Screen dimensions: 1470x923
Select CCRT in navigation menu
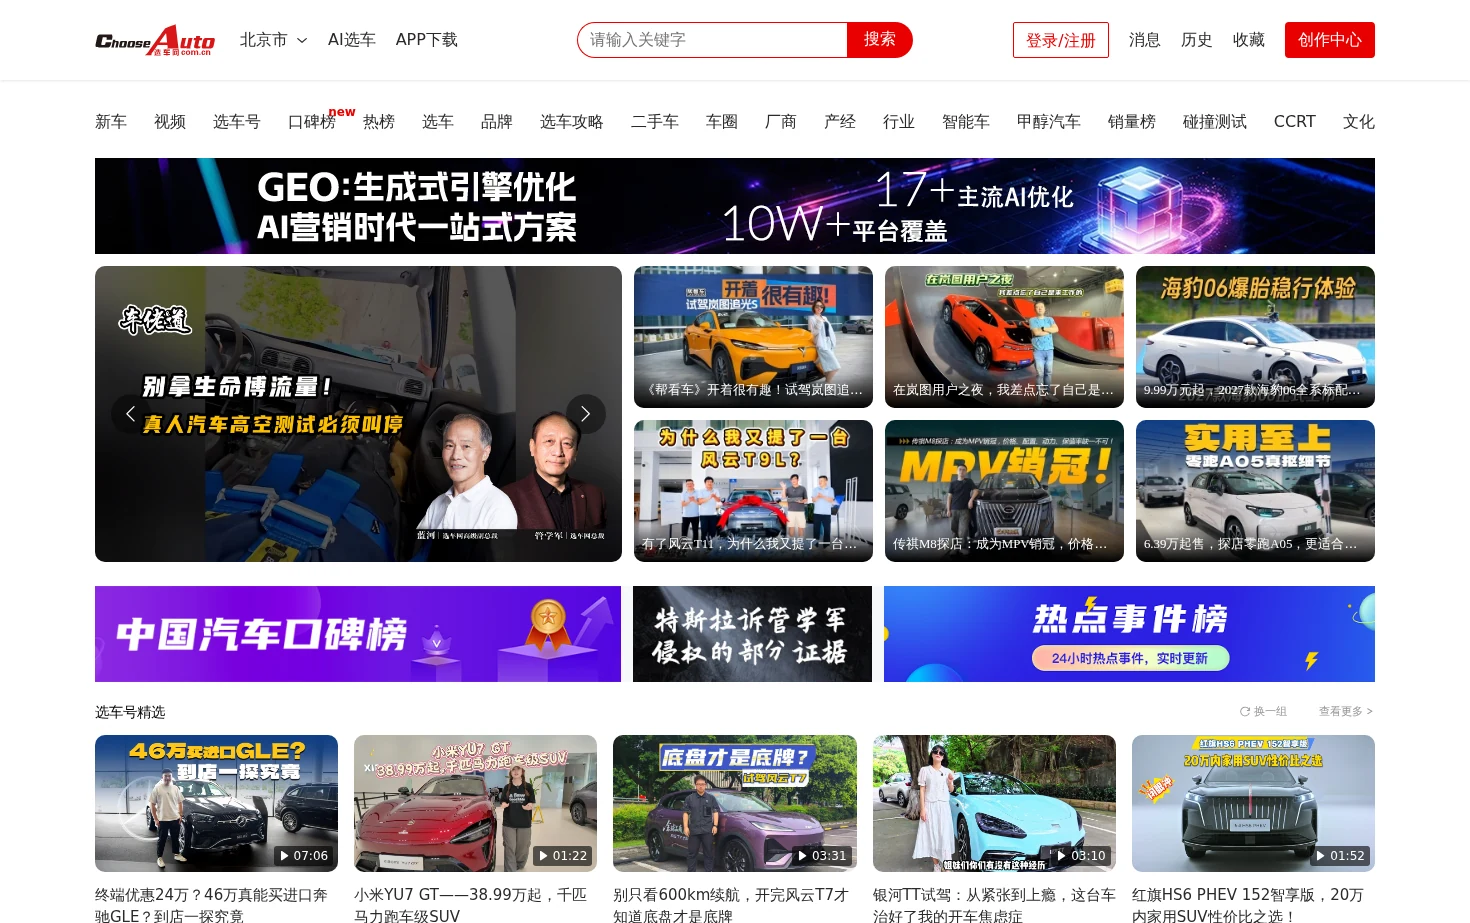(x=1295, y=122)
